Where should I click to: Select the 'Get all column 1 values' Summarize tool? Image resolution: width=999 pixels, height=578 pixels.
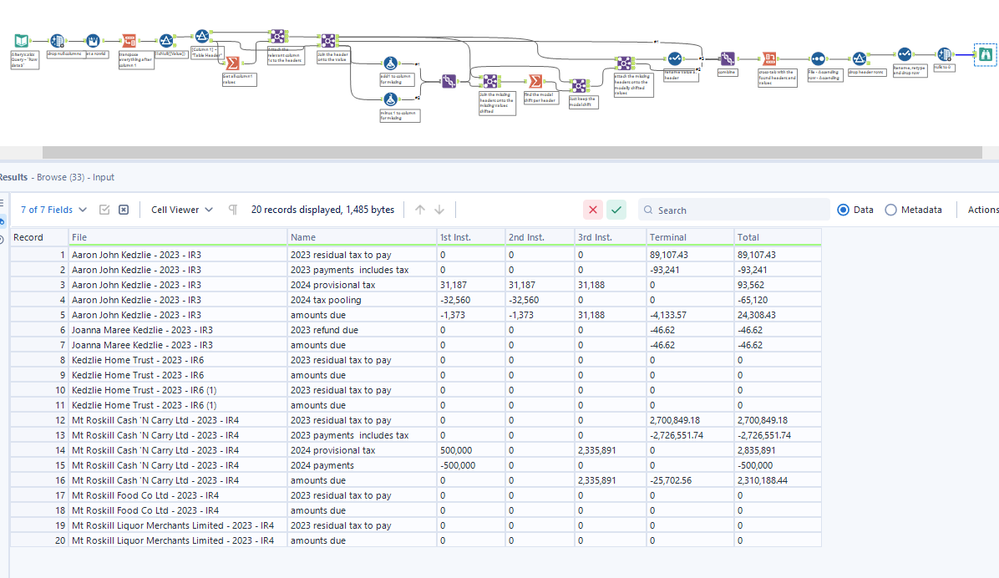point(233,63)
